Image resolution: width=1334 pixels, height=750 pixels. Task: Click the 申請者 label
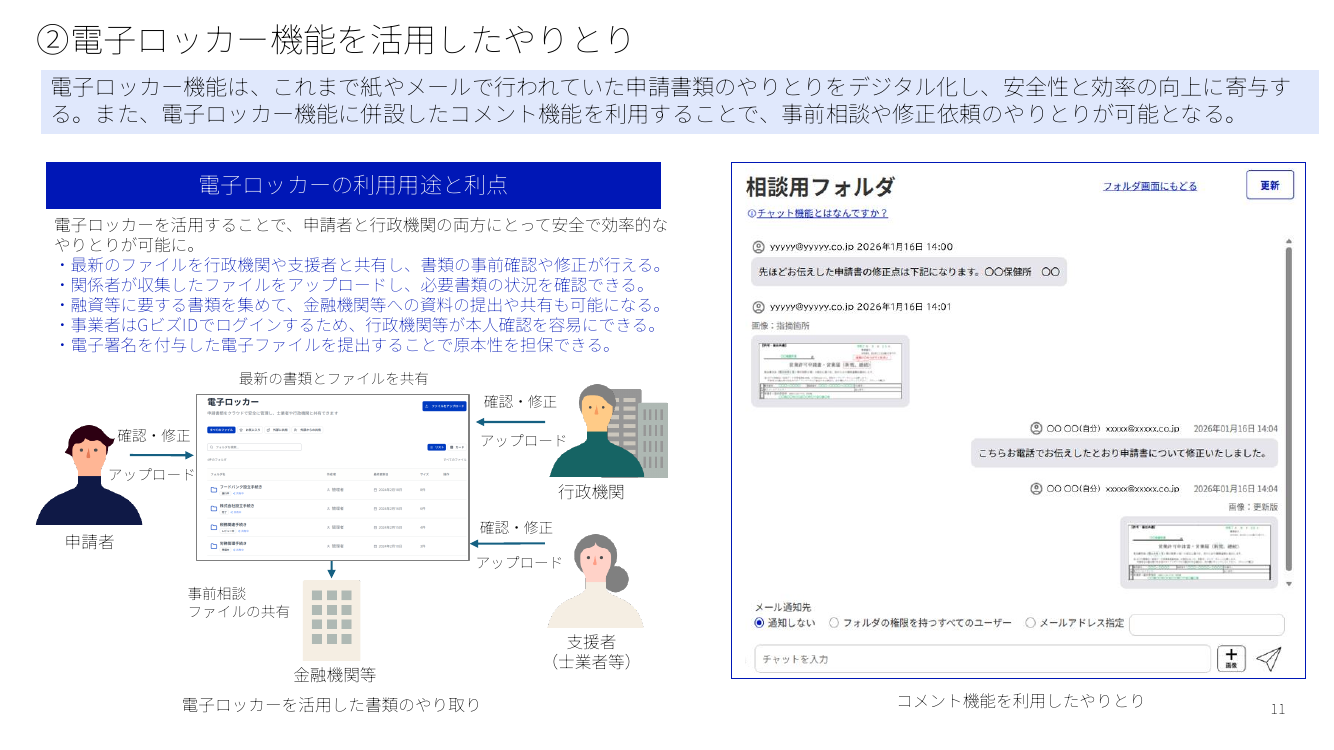coord(89,541)
